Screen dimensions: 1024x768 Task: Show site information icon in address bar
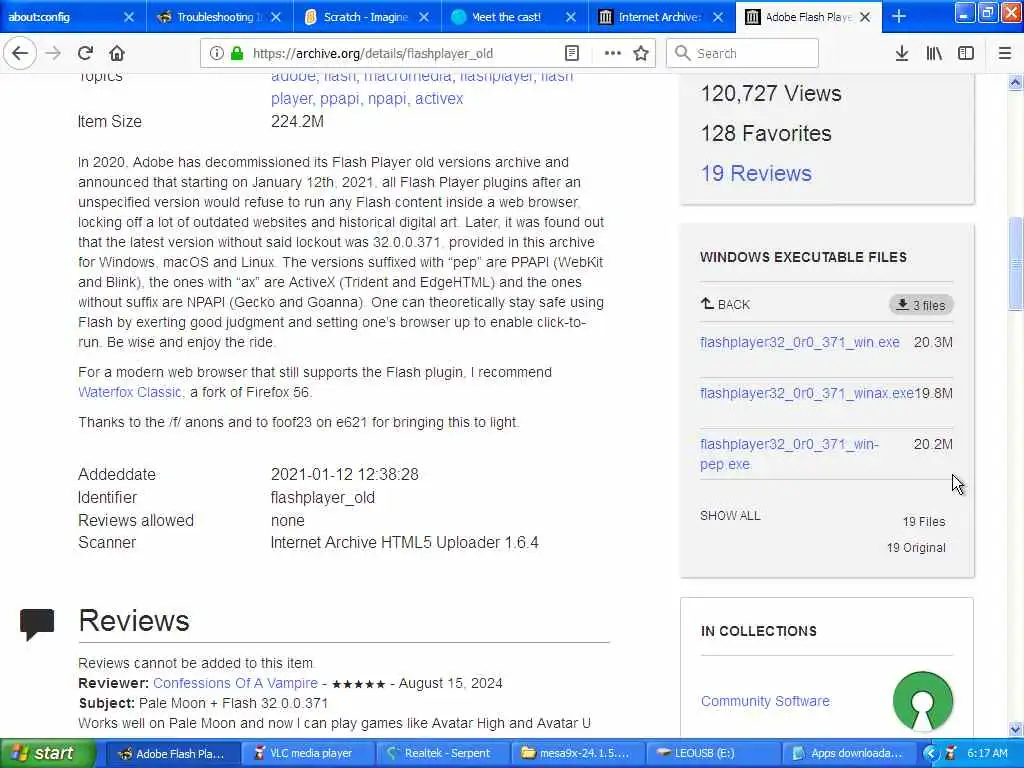pos(216,54)
